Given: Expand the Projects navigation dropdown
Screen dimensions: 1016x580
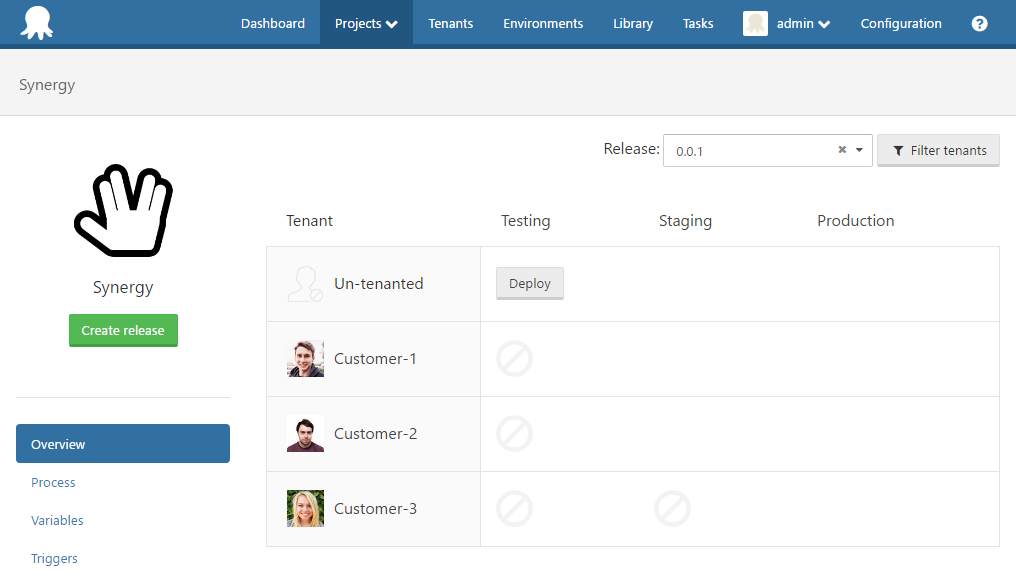Looking at the screenshot, I should [366, 23].
